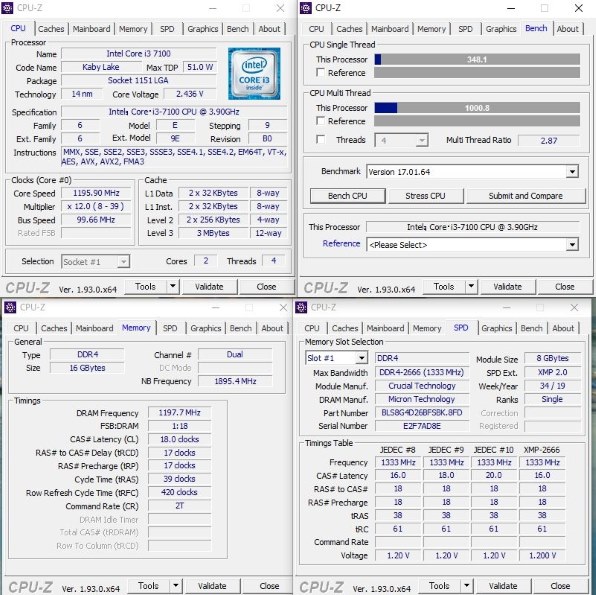Click Validate in the CPU window
This screenshot has width=596, height=595.
[209, 287]
